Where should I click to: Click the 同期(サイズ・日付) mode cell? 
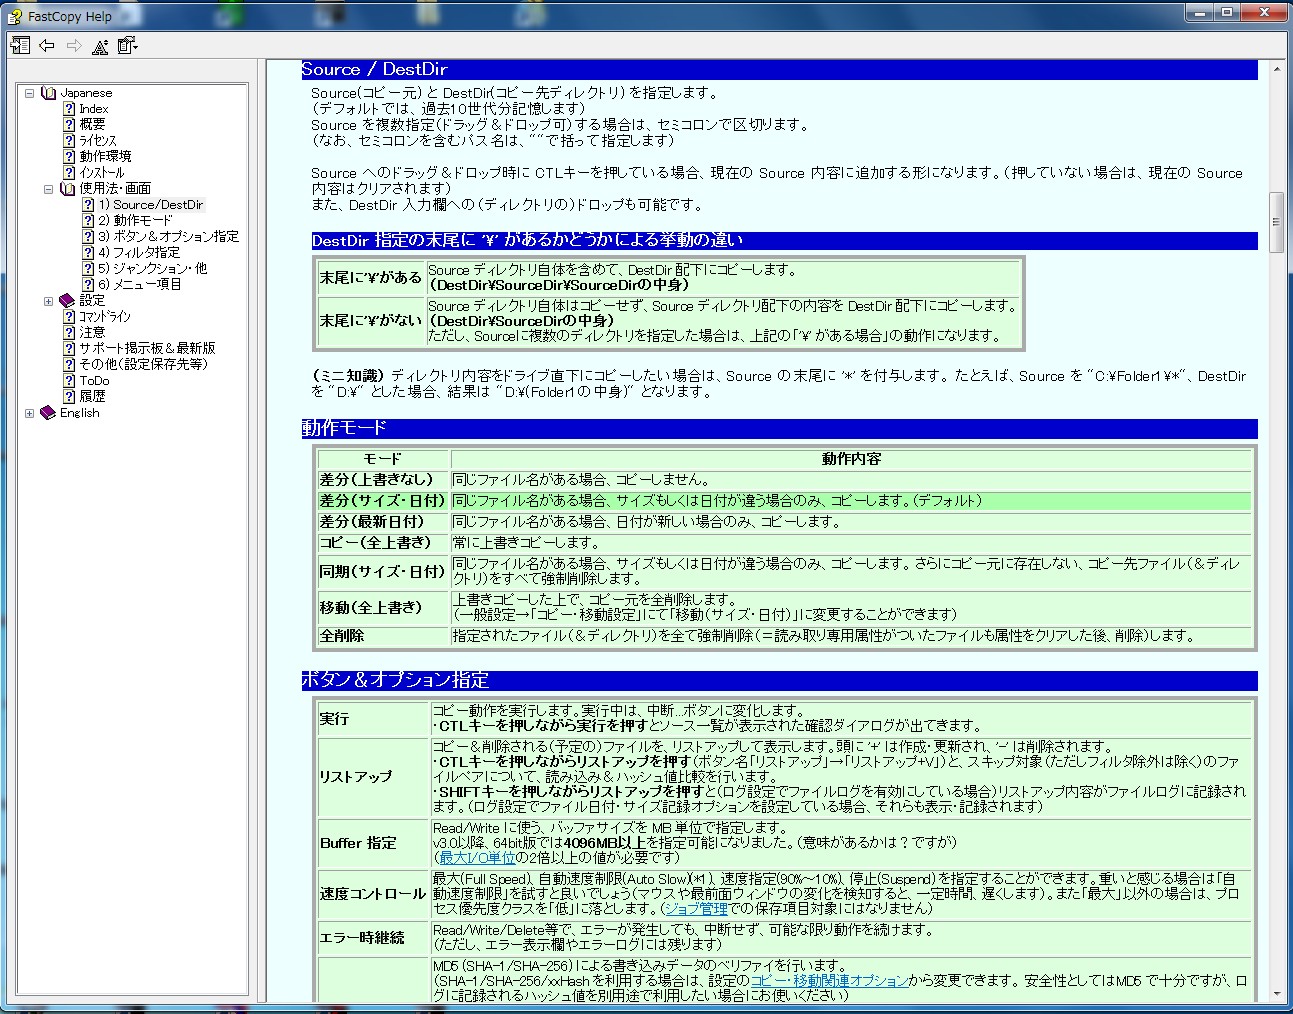[382, 572]
